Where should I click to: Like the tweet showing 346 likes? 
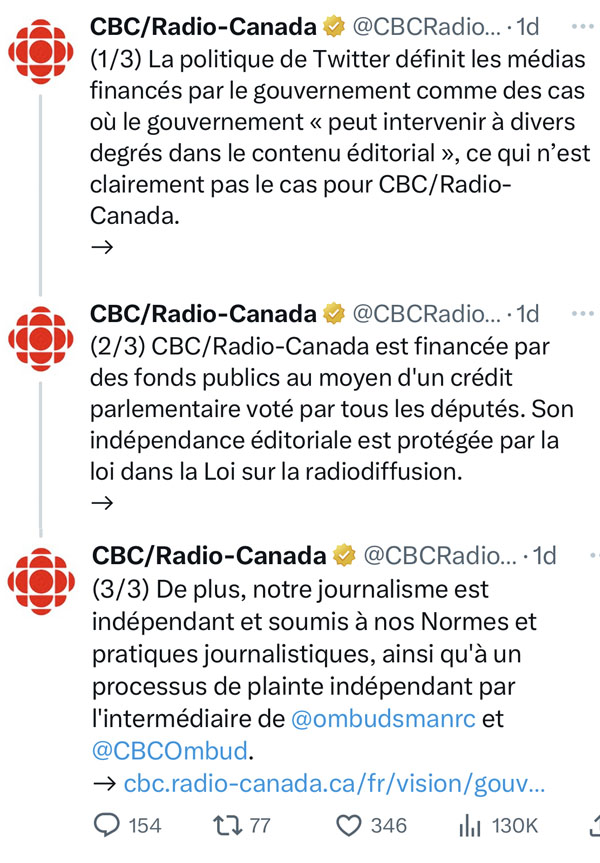tap(348, 826)
